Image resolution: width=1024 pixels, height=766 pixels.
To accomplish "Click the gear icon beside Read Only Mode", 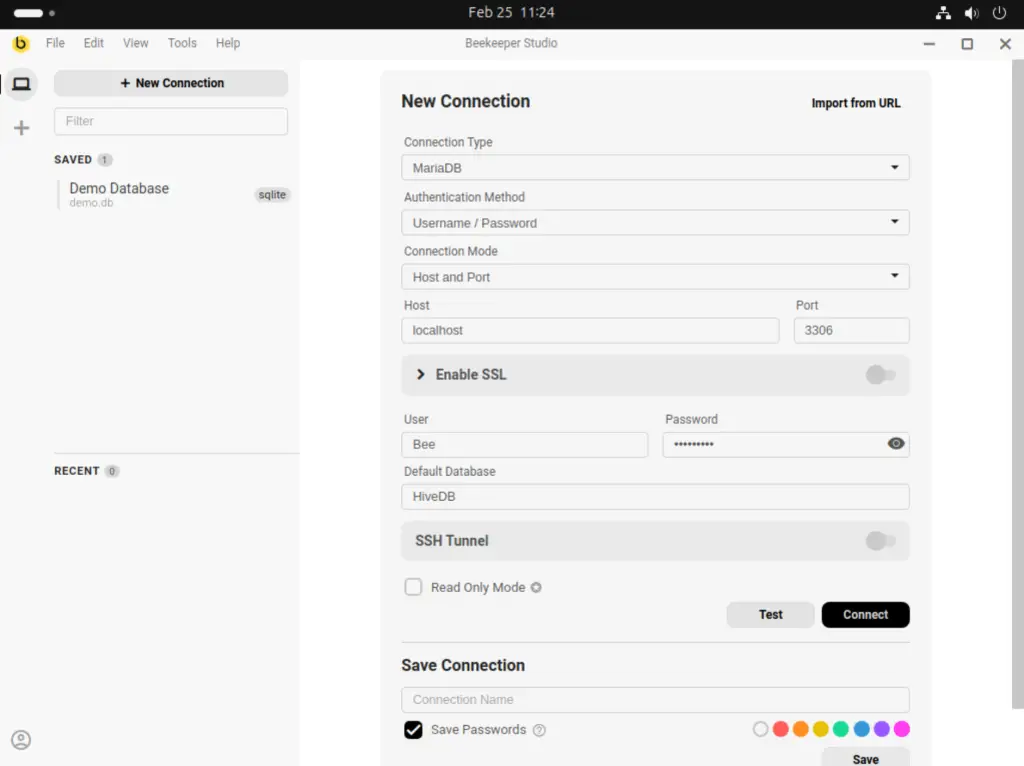I will [x=536, y=587].
